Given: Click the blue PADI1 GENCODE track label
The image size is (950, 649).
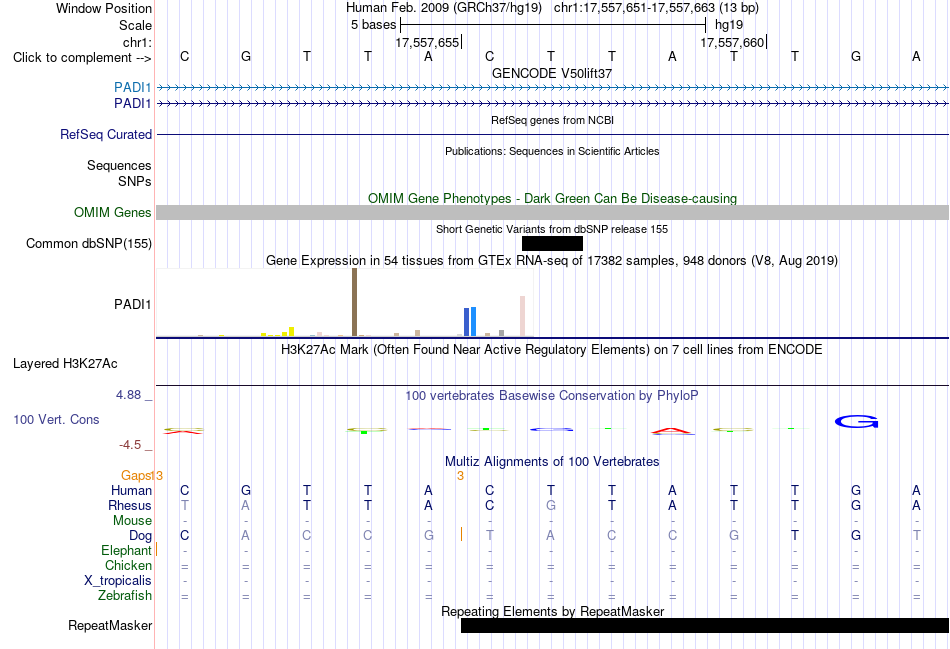Looking at the screenshot, I should [132, 87].
